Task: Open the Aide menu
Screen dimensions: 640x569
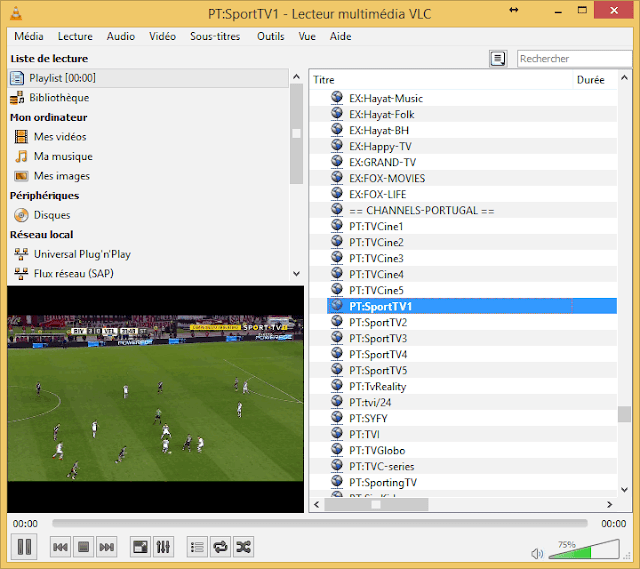Action: [340, 36]
